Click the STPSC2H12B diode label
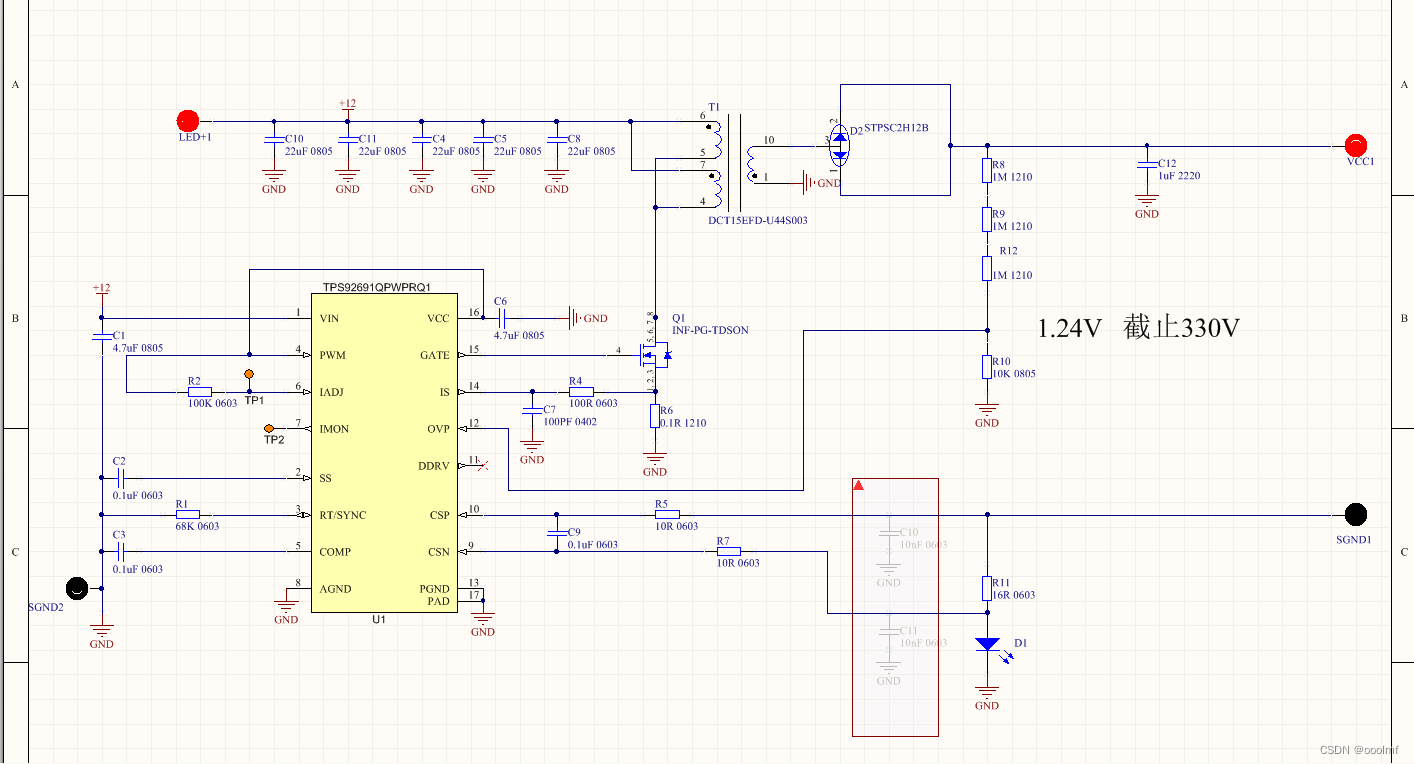The width and height of the screenshot is (1414, 764). point(896,128)
